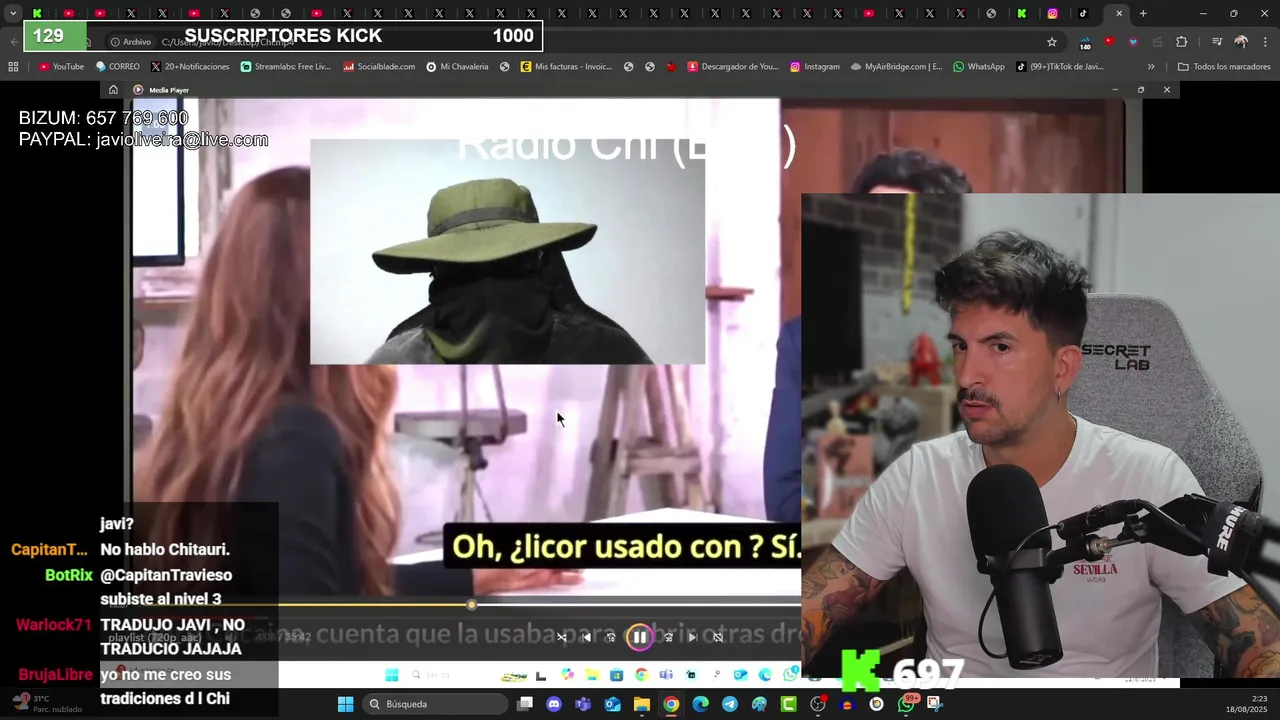Viewport: 1280px width, 720px height.
Task: Open Streamlabs bookmark
Action: (x=285, y=67)
